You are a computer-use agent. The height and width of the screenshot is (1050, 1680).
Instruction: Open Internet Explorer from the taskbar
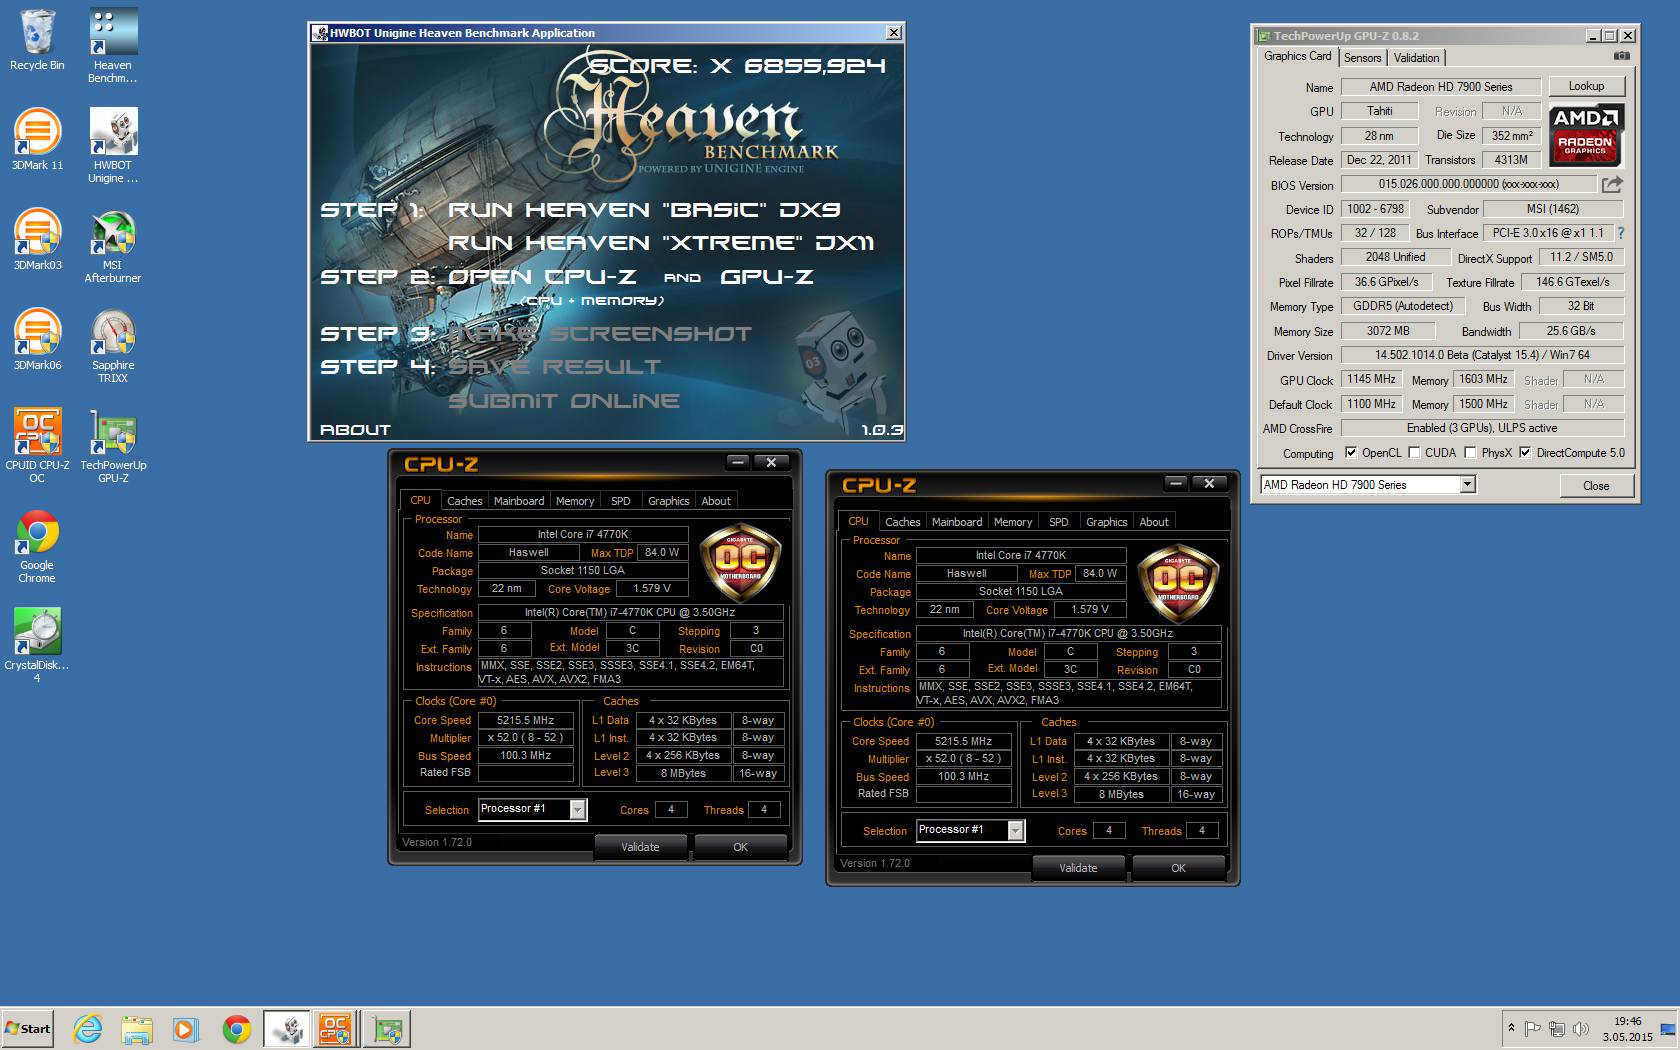[x=88, y=1029]
